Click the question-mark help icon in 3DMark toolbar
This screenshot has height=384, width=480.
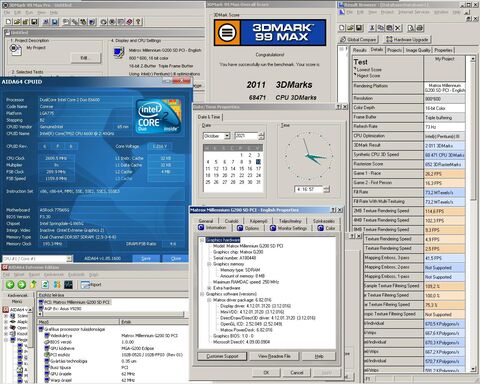click(x=138, y=22)
